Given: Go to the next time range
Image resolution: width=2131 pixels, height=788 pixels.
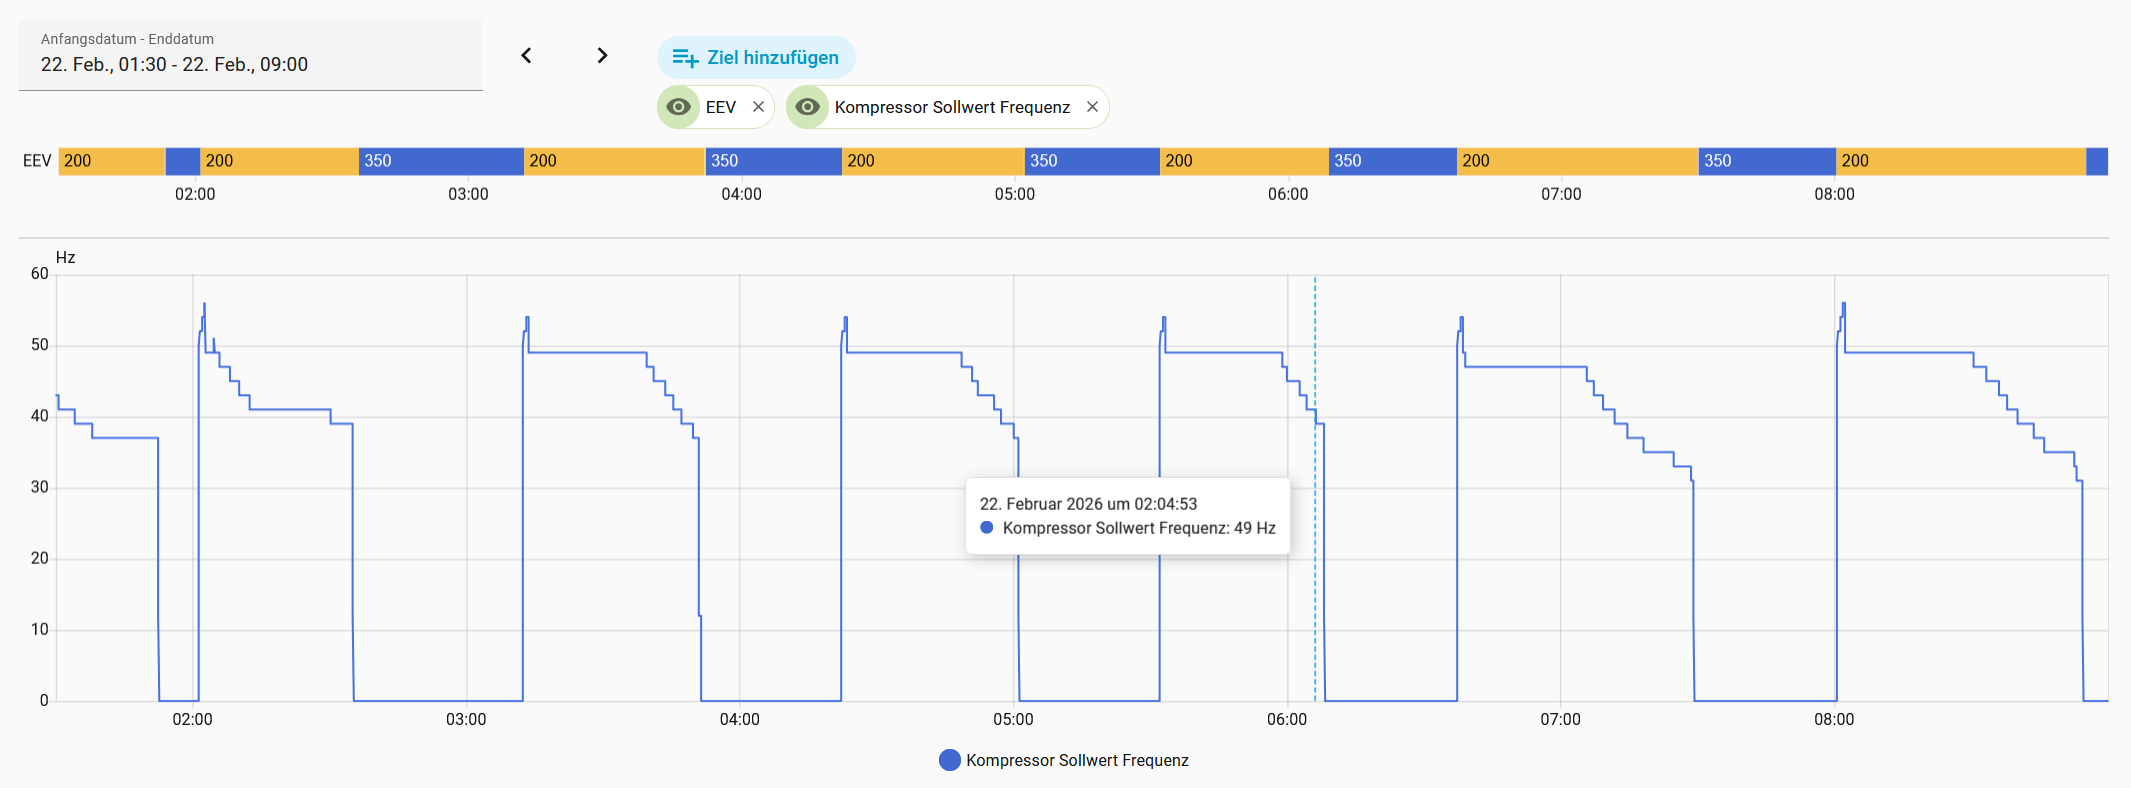Looking at the screenshot, I should pos(602,56).
